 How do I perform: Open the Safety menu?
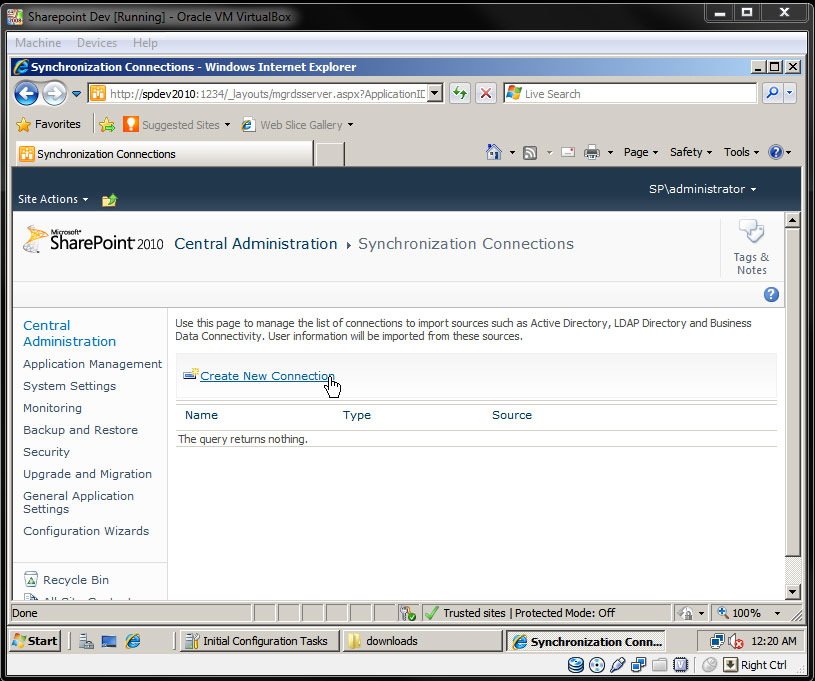pos(691,152)
